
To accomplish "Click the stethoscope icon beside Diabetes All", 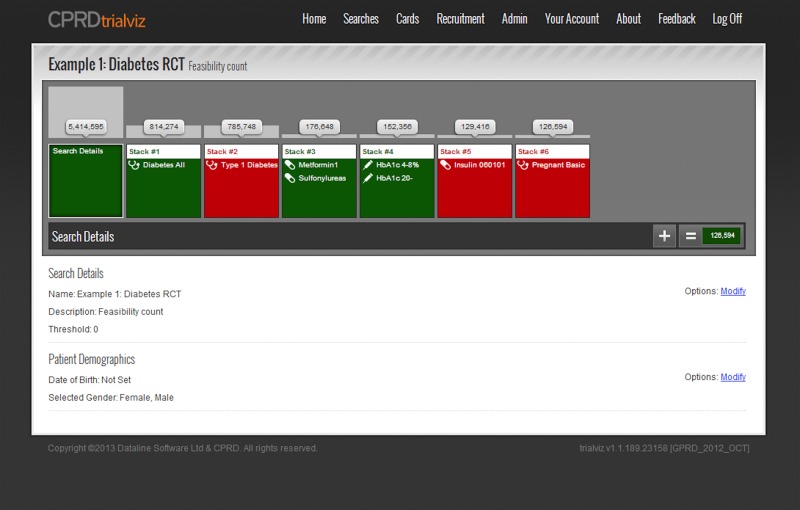I will (134, 165).
